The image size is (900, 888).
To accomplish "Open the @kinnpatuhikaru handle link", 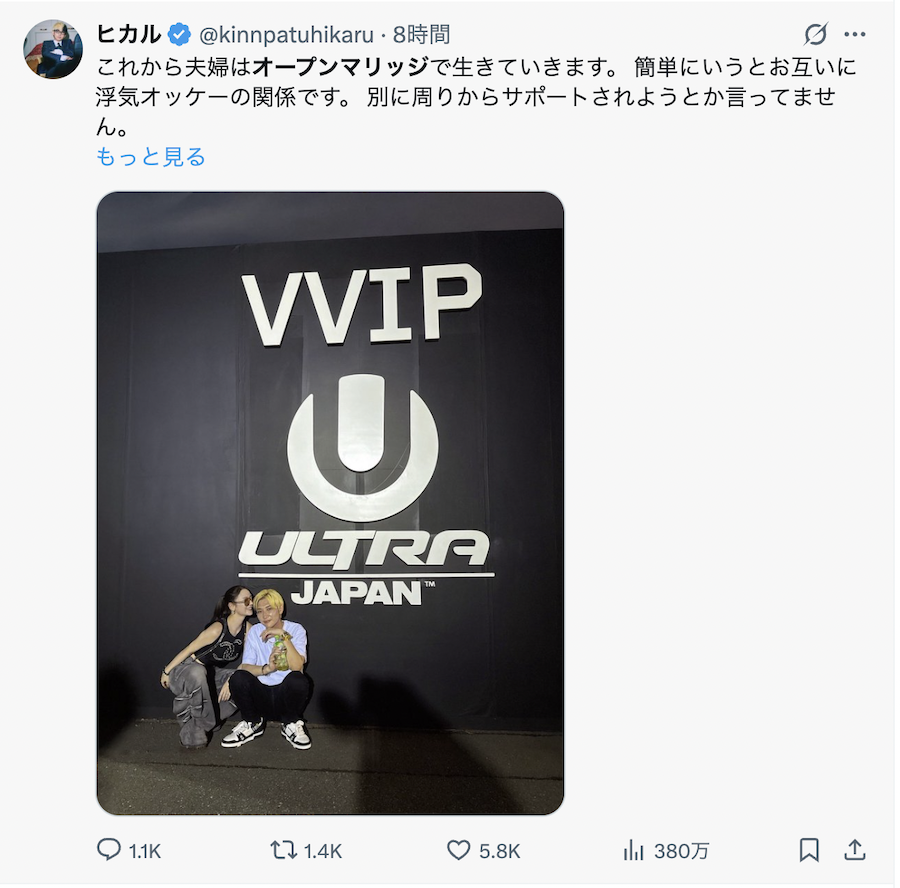I will click(x=286, y=35).
